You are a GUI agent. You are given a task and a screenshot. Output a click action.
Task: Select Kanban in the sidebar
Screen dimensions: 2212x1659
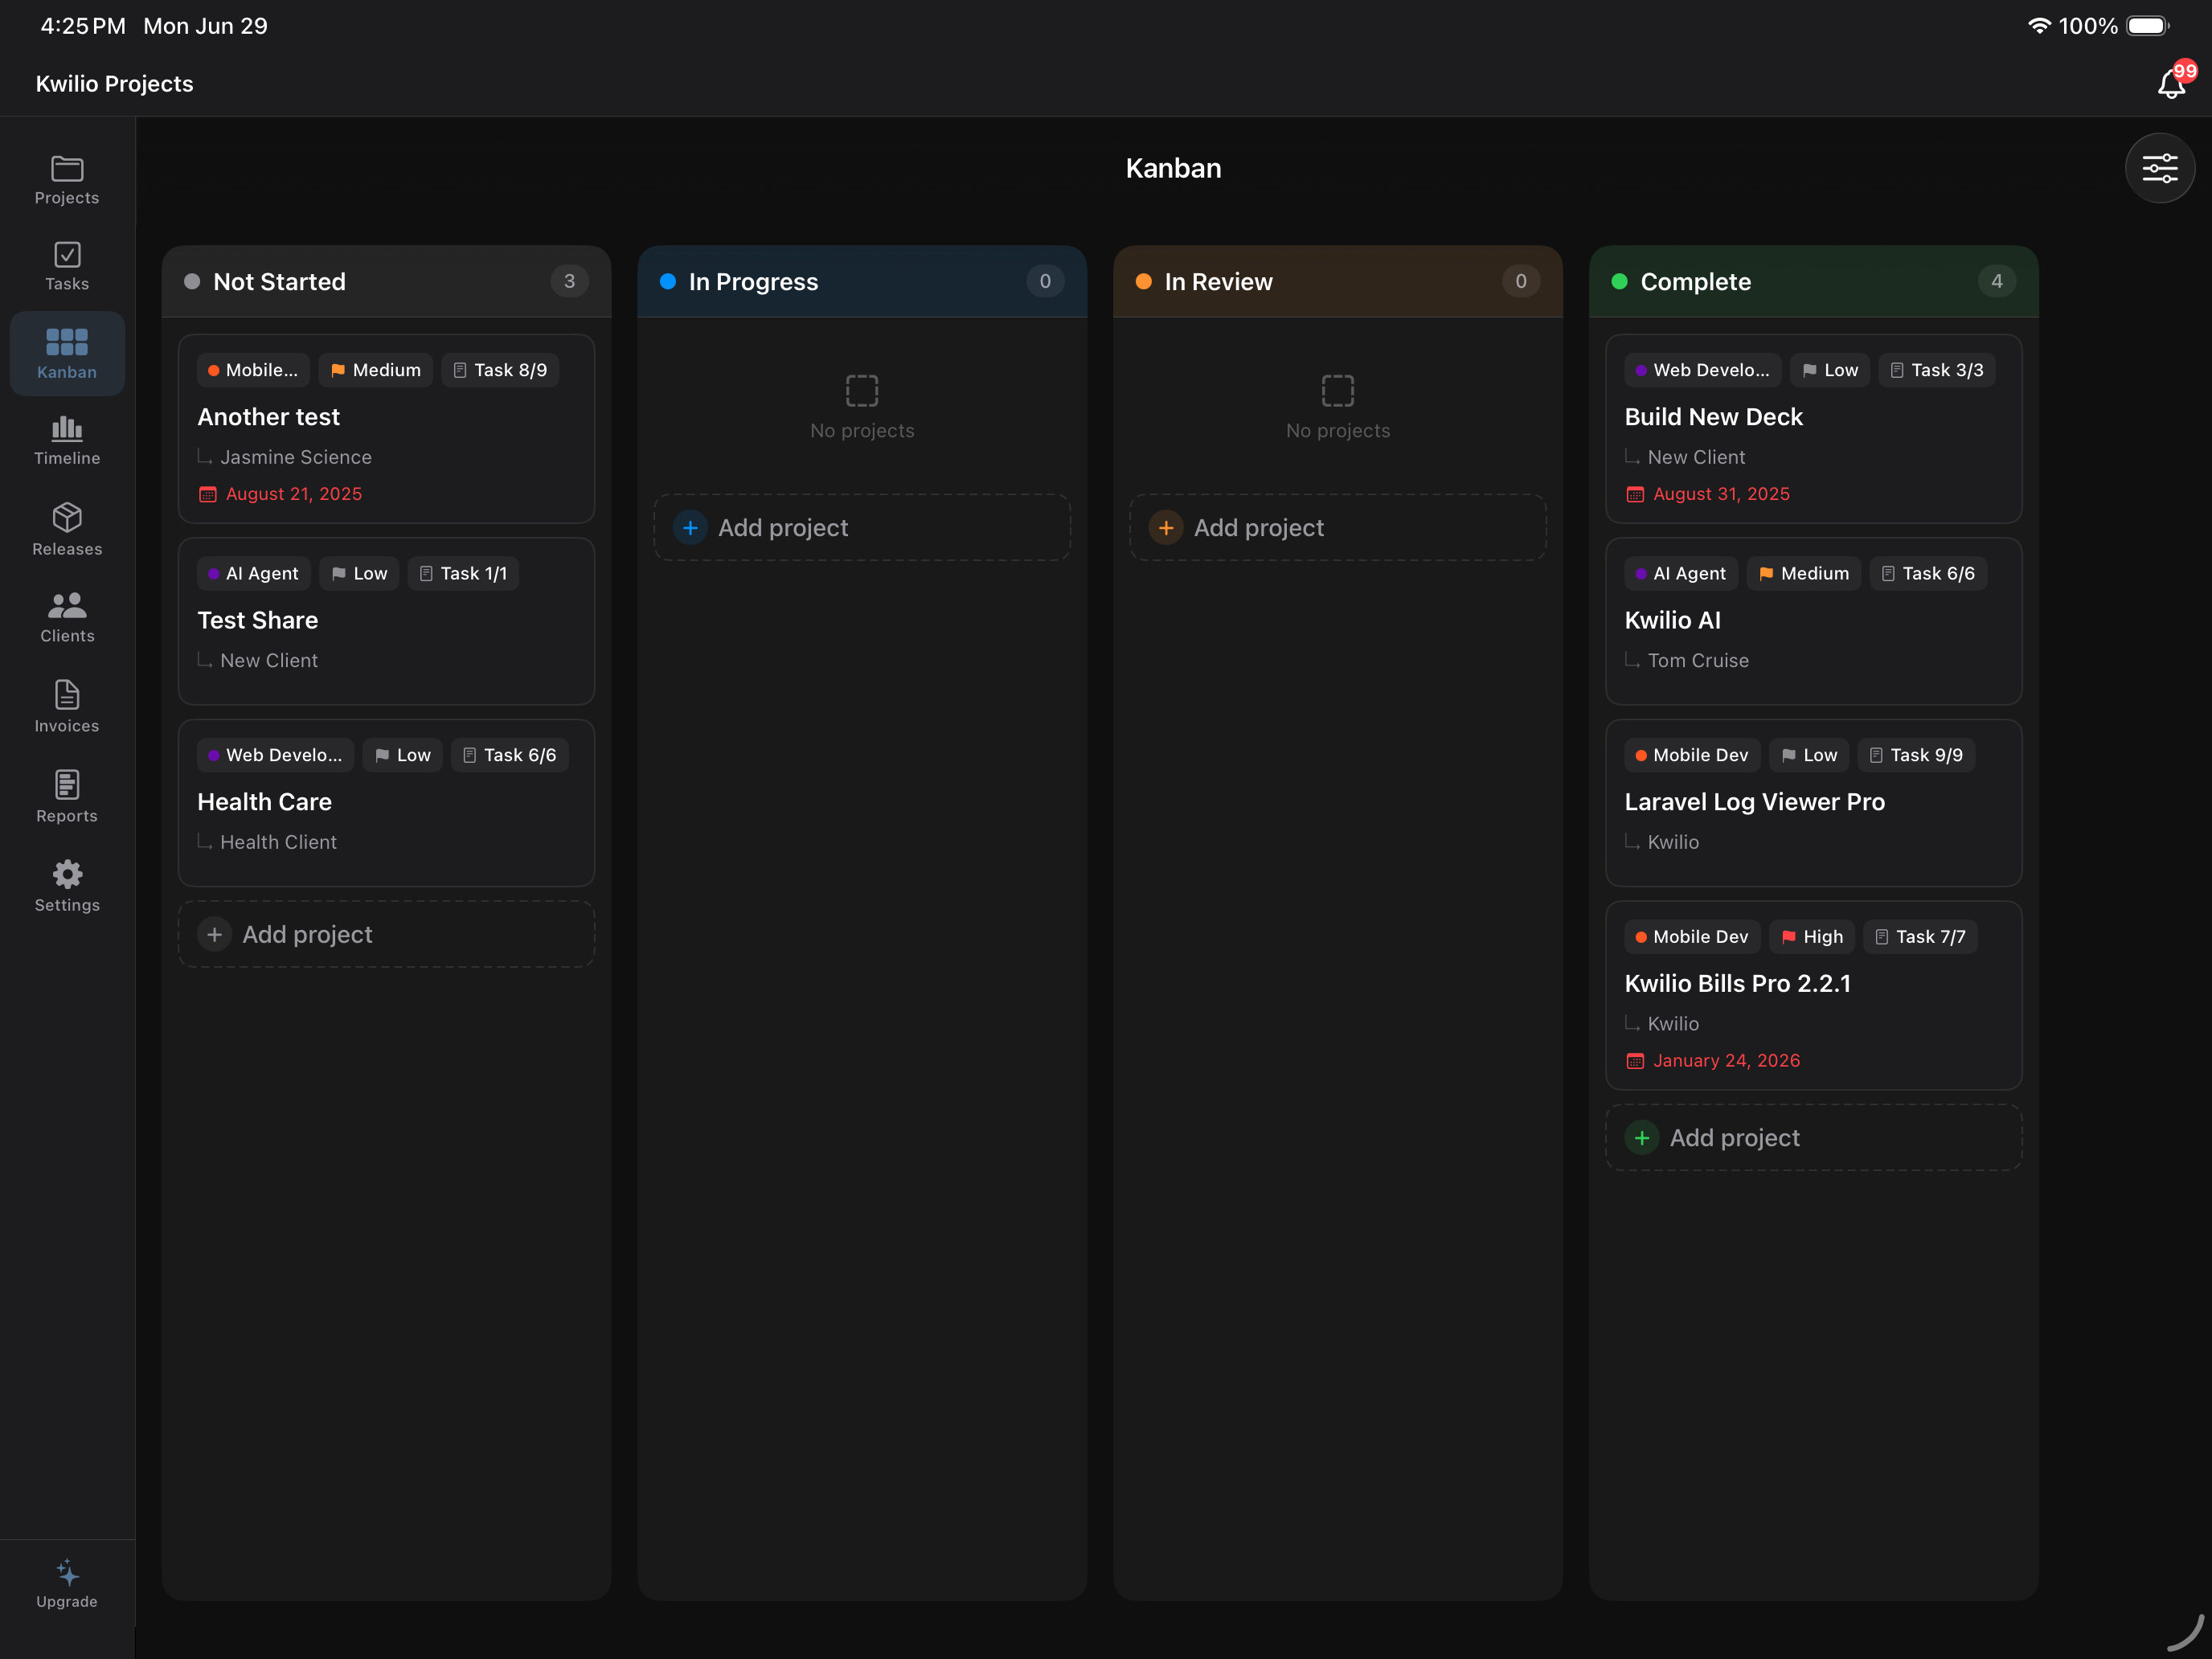point(67,354)
